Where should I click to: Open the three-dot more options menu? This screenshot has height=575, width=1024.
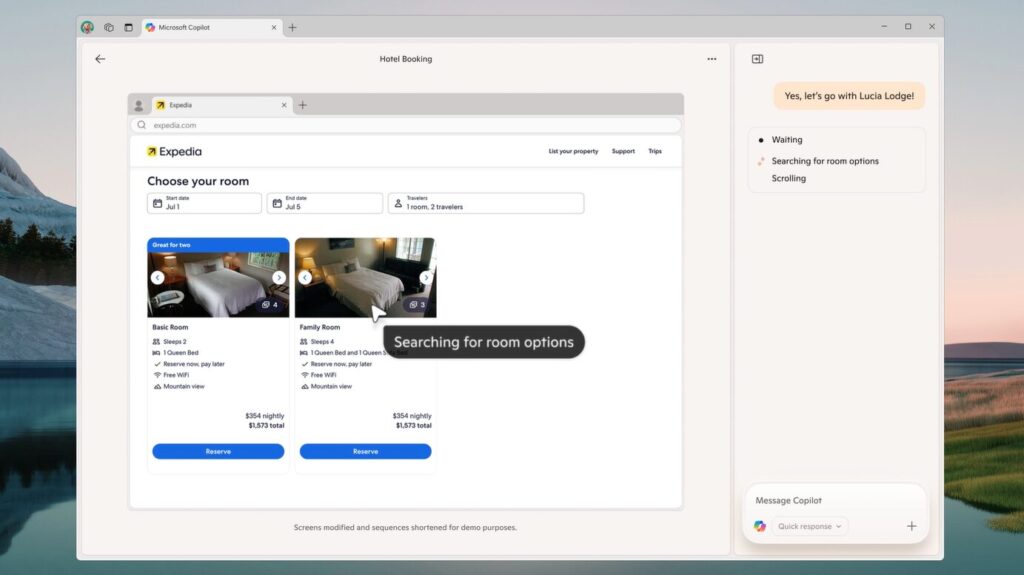712,59
